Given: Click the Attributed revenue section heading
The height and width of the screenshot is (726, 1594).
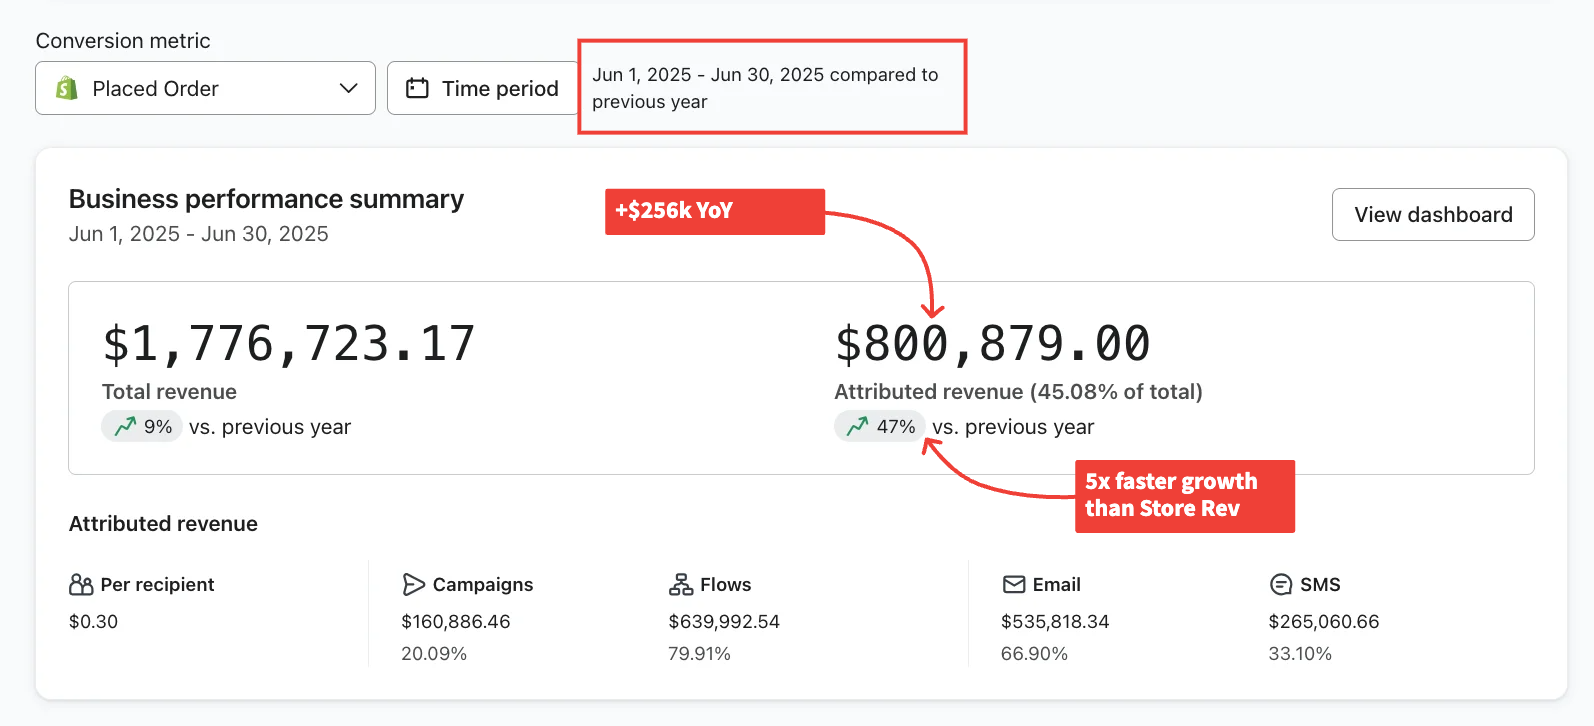Looking at the screenshot, I should coord(163,524).
